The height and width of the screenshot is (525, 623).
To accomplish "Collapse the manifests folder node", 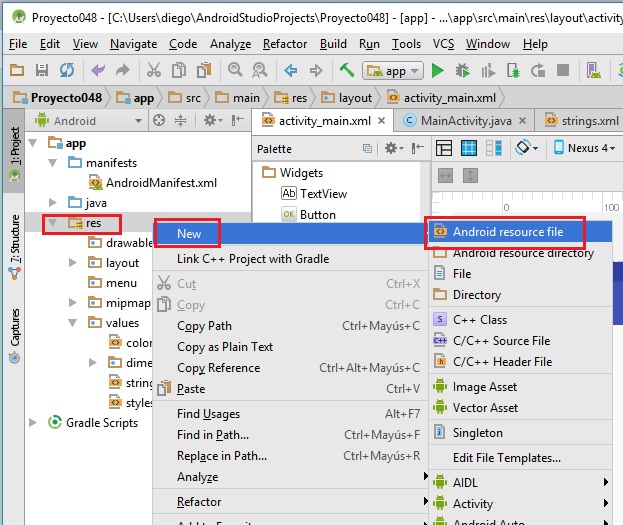I will tap(52, 163).
